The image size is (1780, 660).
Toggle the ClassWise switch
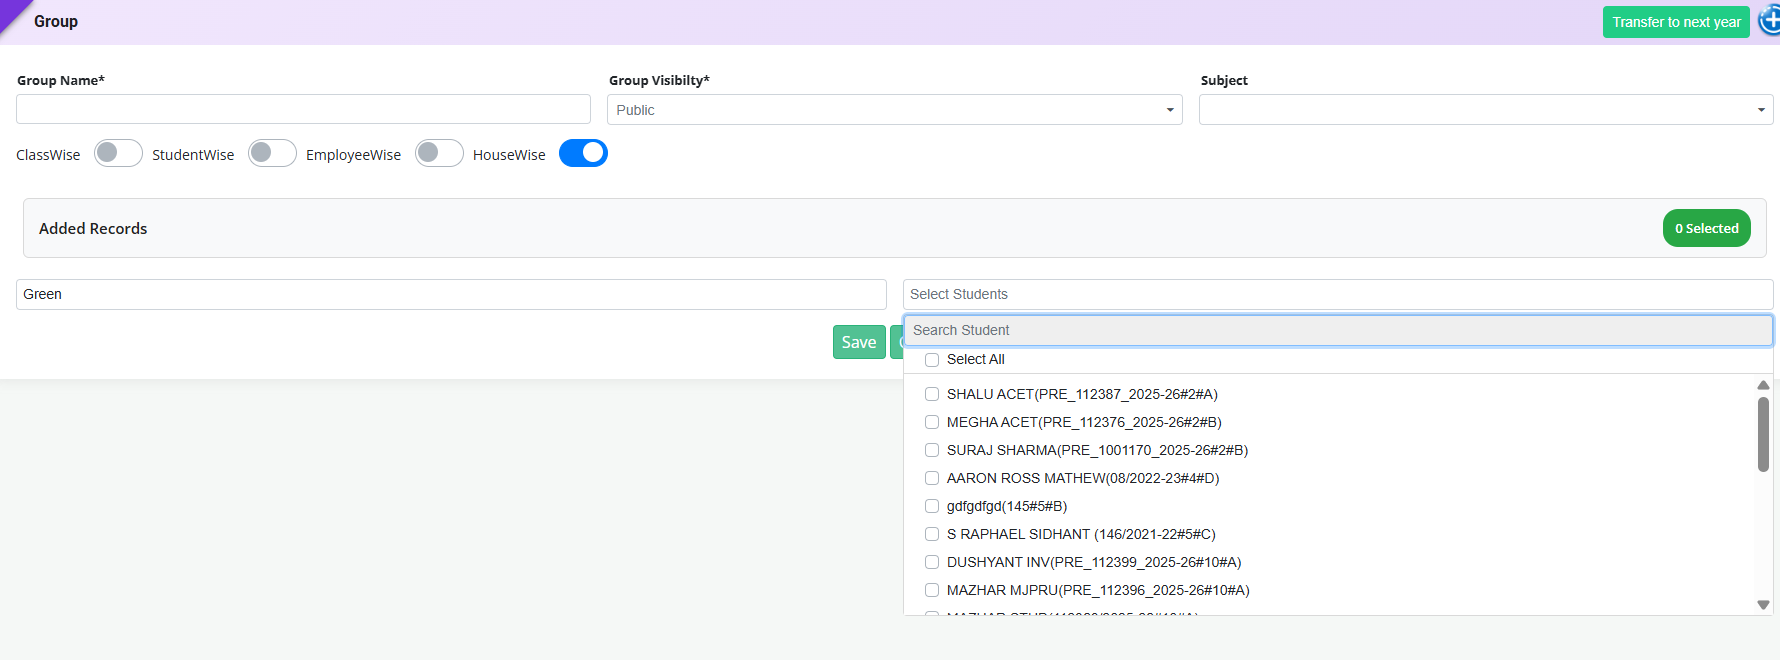pos(118,153)
